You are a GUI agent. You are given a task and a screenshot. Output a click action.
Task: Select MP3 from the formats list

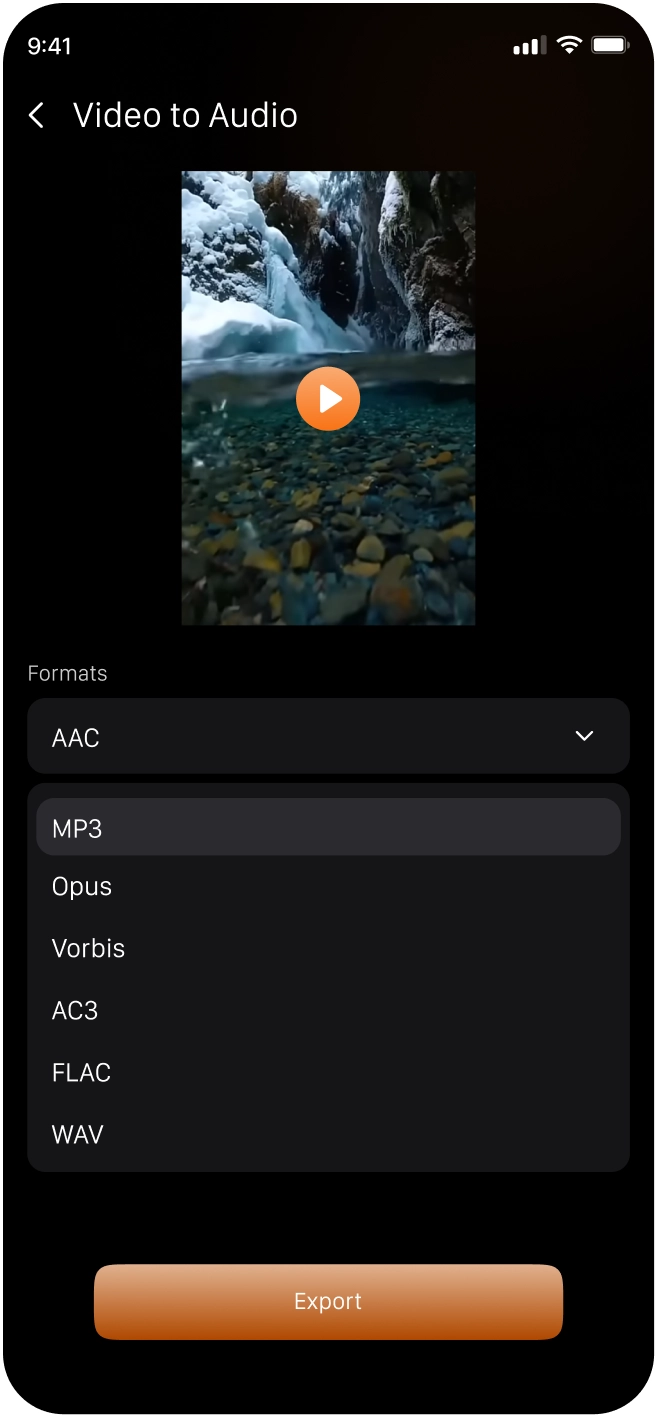point(328,827)
